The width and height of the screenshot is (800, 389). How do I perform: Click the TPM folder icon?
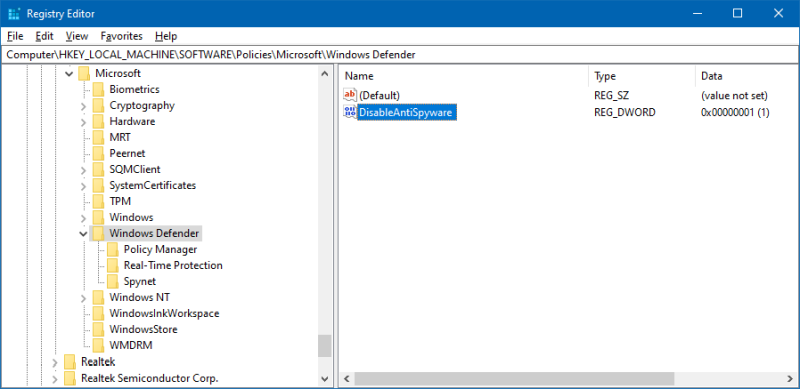pyautogui.click(x=98, y=202)
